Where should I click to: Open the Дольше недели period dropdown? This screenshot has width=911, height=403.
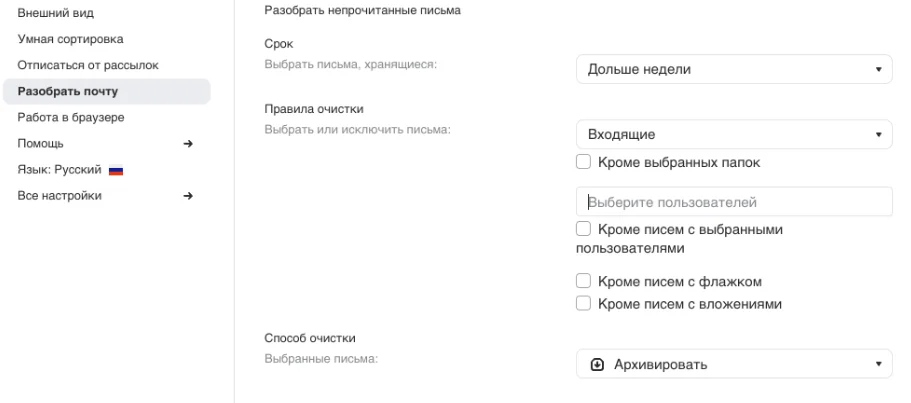[734, 70]
